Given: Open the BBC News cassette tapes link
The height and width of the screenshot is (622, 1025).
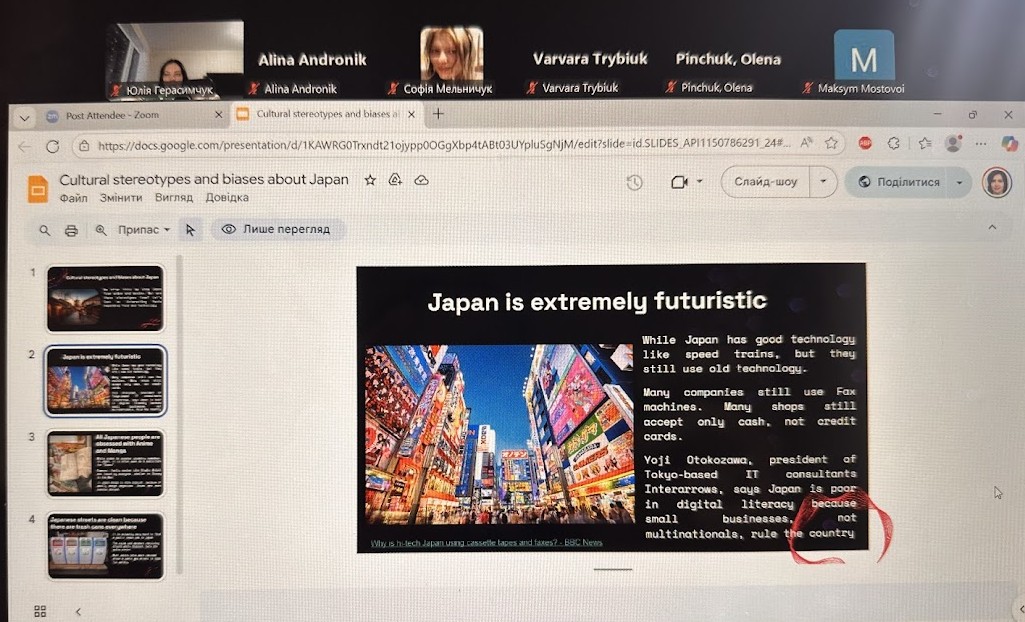Looking at the screenshot, I should [487, 543].
